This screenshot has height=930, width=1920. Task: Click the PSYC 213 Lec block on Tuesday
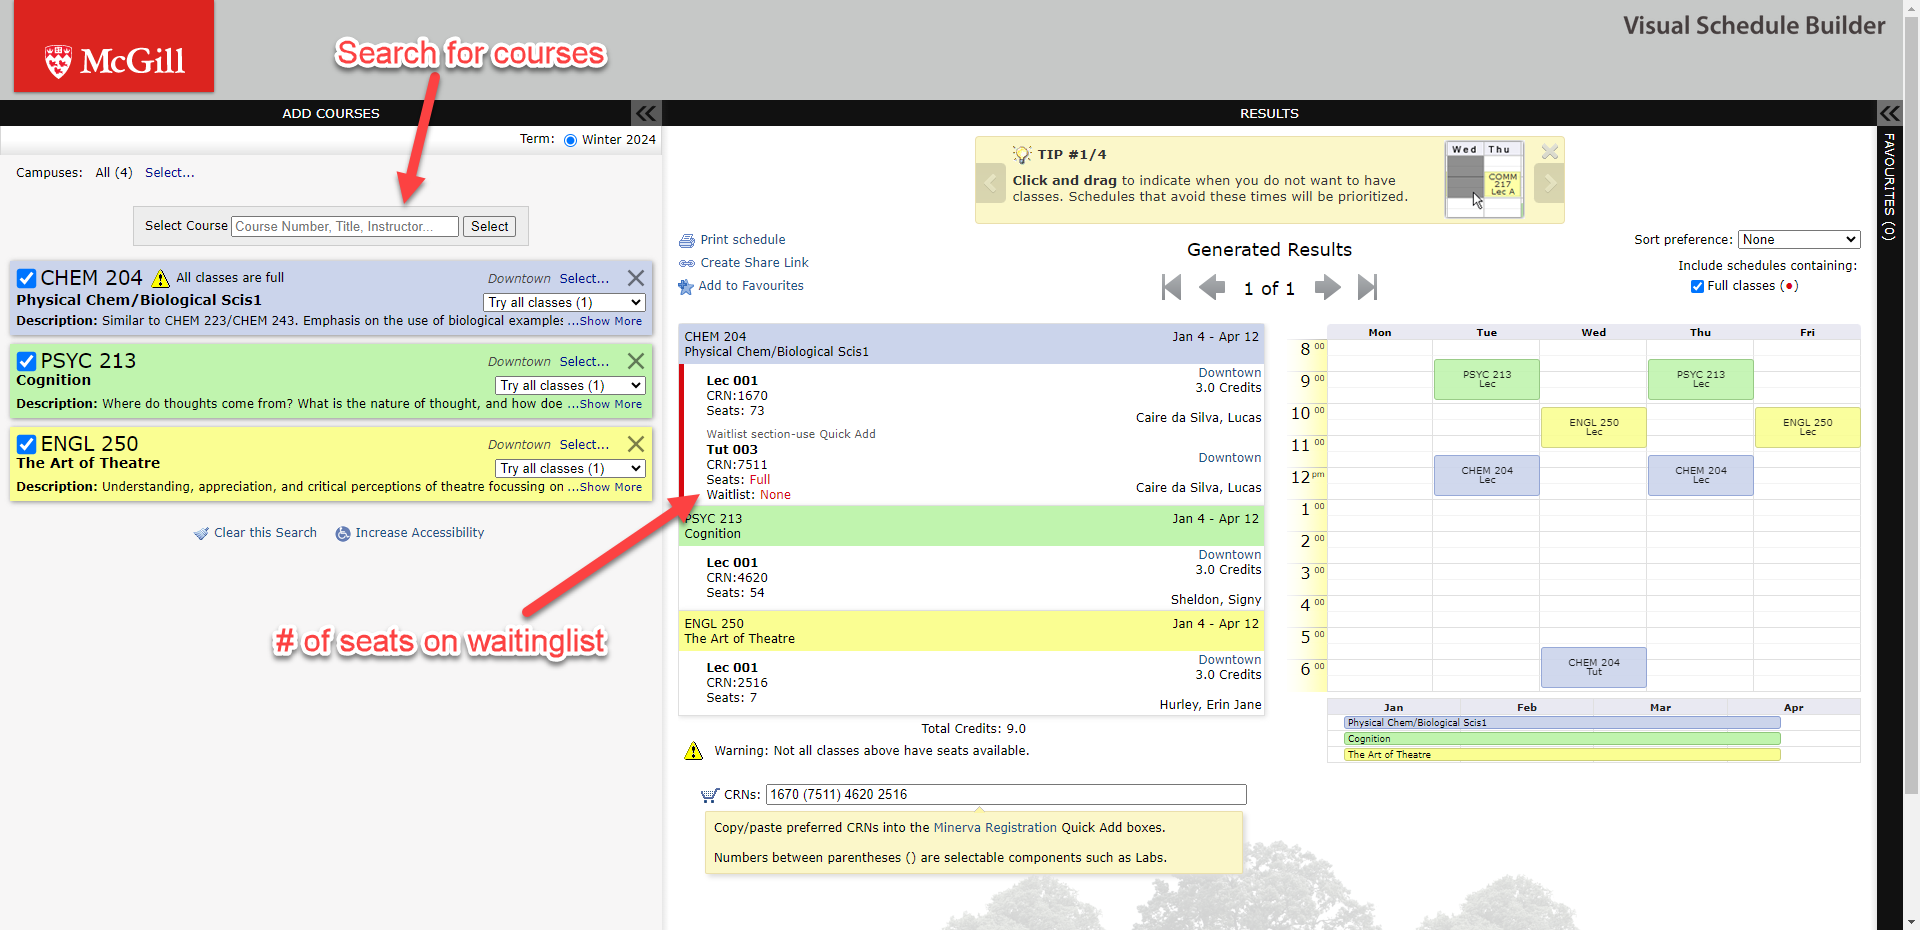pos(1486,379)
